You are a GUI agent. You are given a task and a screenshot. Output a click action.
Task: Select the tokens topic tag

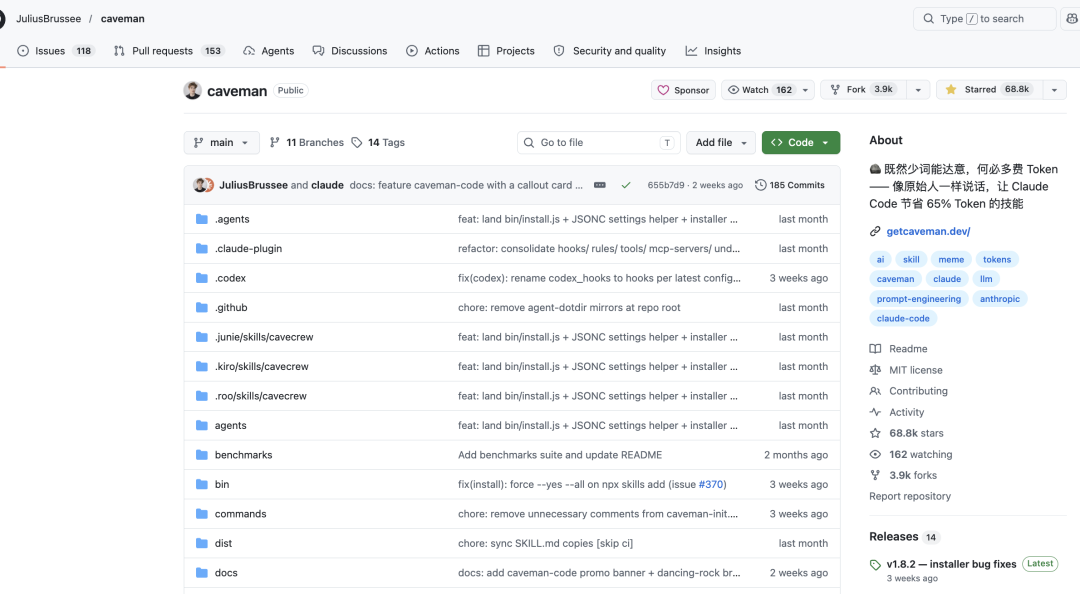pyautogui.click(x=997, y=260)
